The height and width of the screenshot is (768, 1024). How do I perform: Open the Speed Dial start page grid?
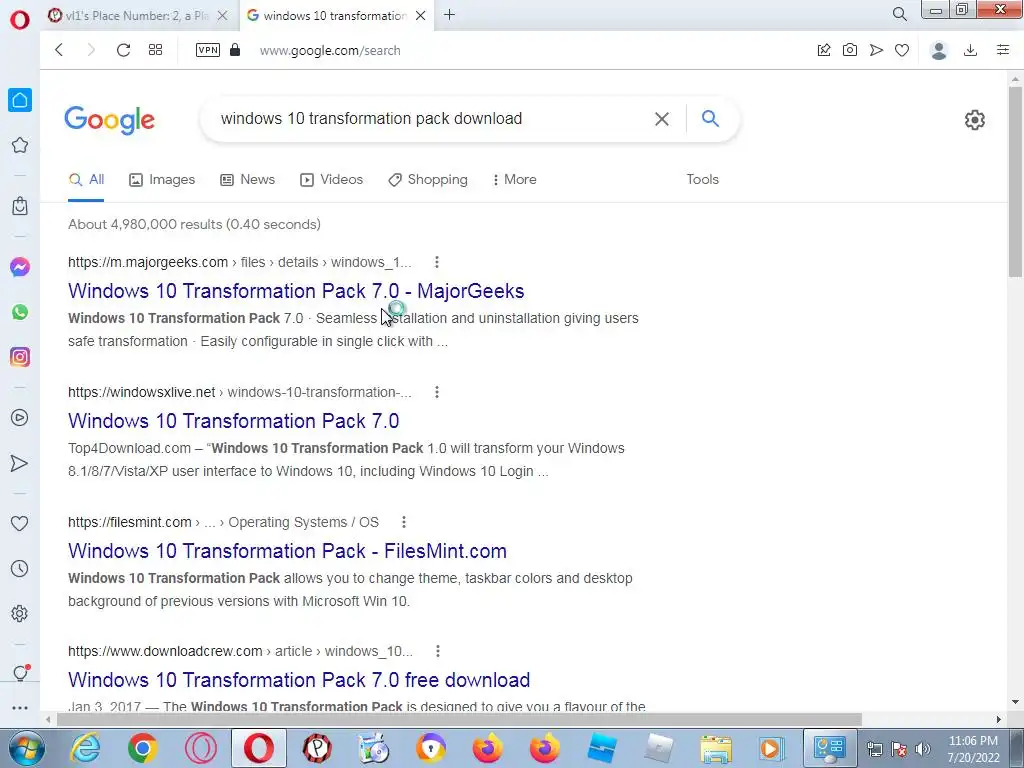tap(155, 50)
